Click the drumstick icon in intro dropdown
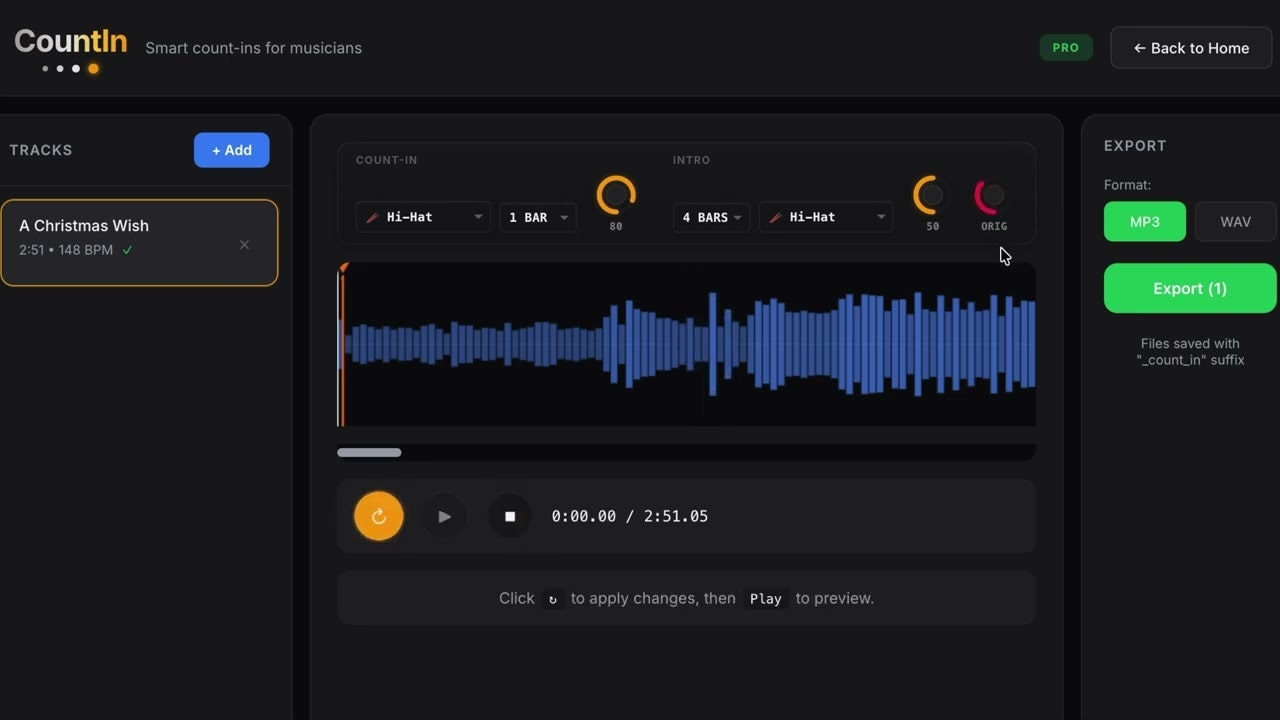The image size is (1280, 720). [x=776, y=217]
